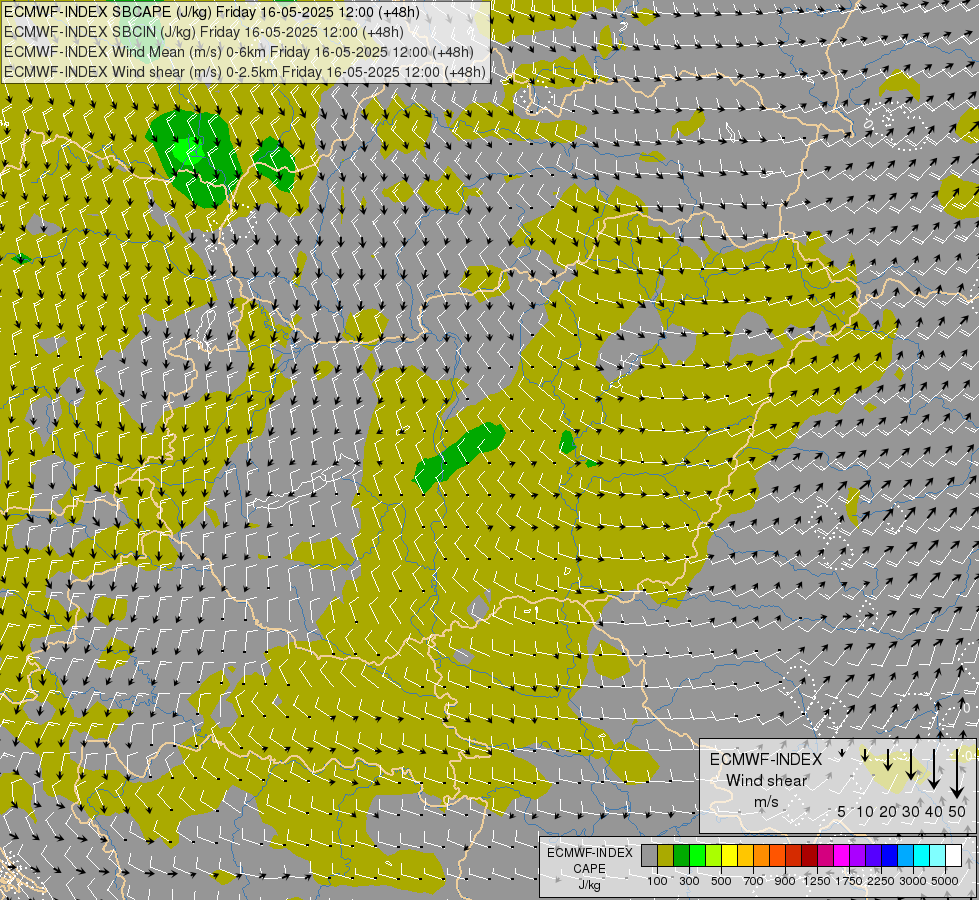Screen dimensions: 979x900
Task: Click the wind shear legend value 5
Action: [842, 811]
